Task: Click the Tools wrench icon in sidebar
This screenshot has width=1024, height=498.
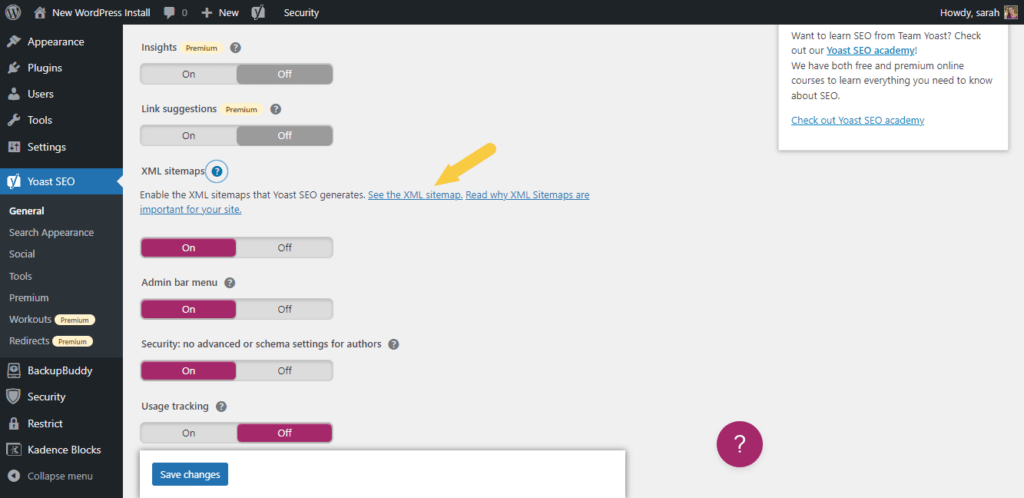Action: [x=13, y=120]
